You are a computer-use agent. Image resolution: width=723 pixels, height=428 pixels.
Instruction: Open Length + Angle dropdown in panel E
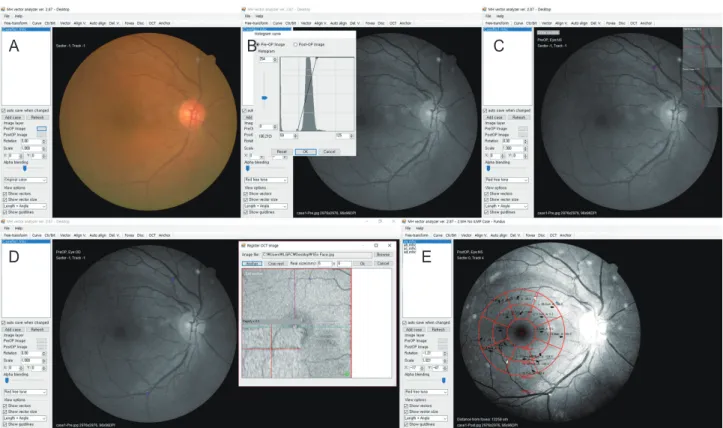(427, 418)
